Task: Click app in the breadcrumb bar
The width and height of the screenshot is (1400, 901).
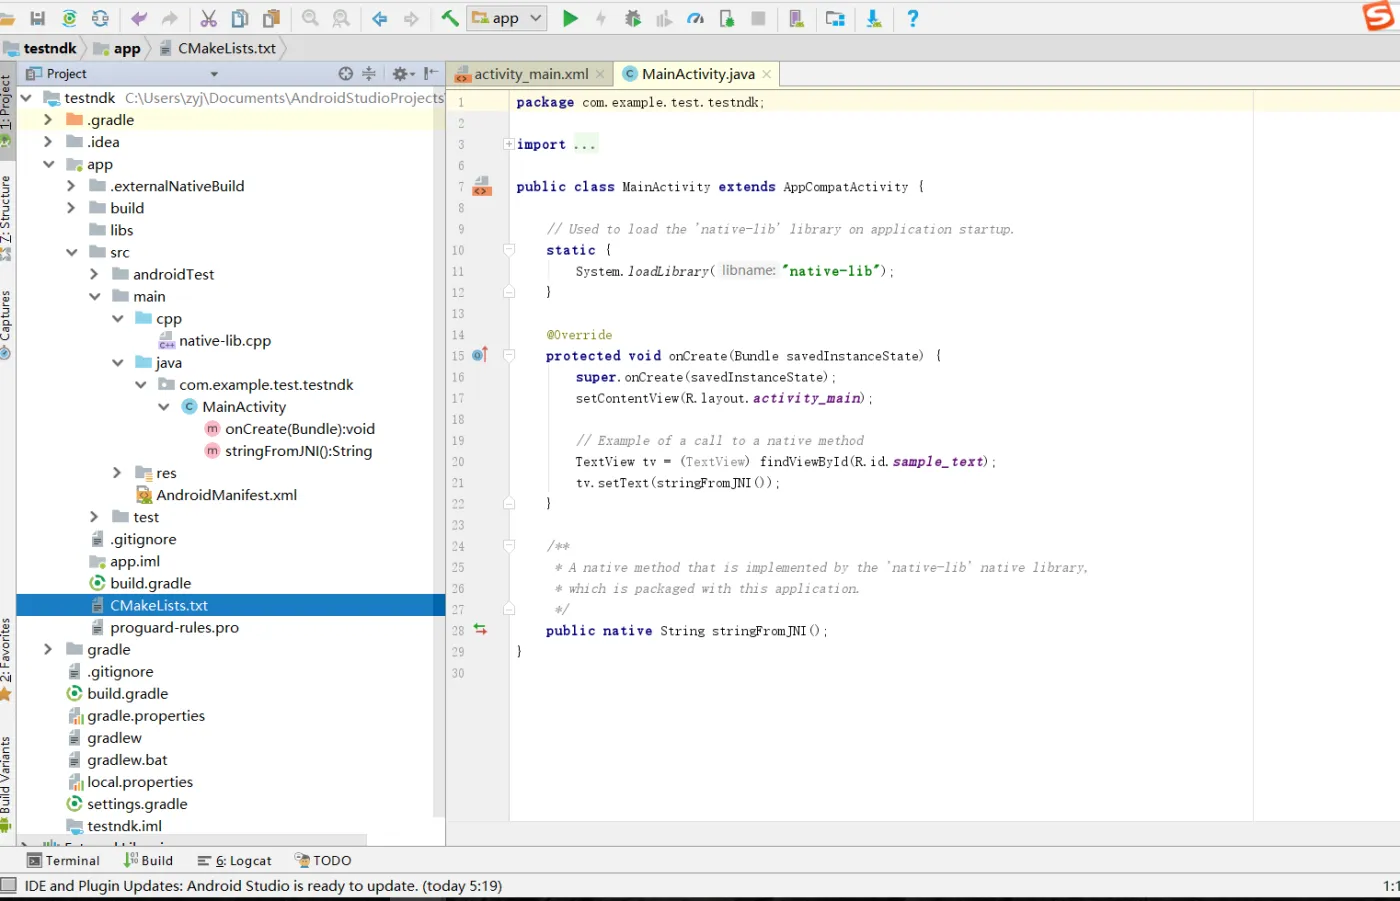Action: (127, 48)
